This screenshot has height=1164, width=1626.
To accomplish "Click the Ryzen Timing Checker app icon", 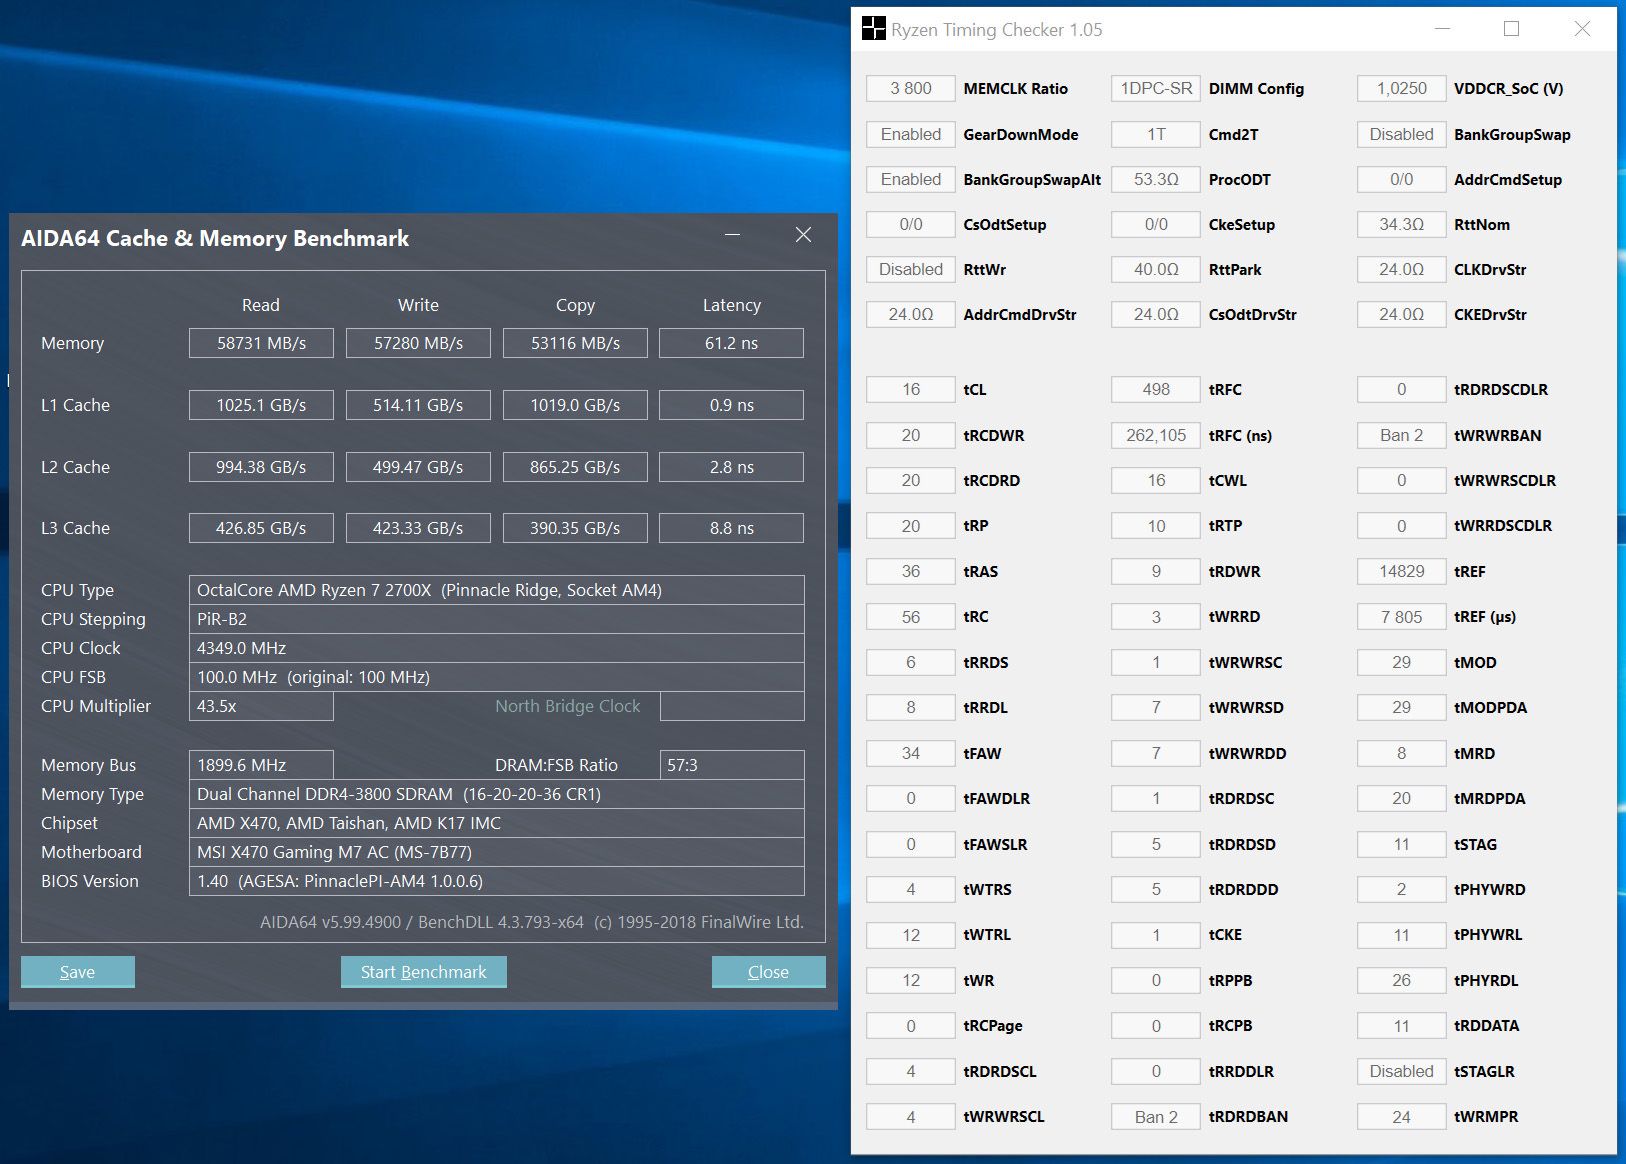I will (x=873, y=29).
